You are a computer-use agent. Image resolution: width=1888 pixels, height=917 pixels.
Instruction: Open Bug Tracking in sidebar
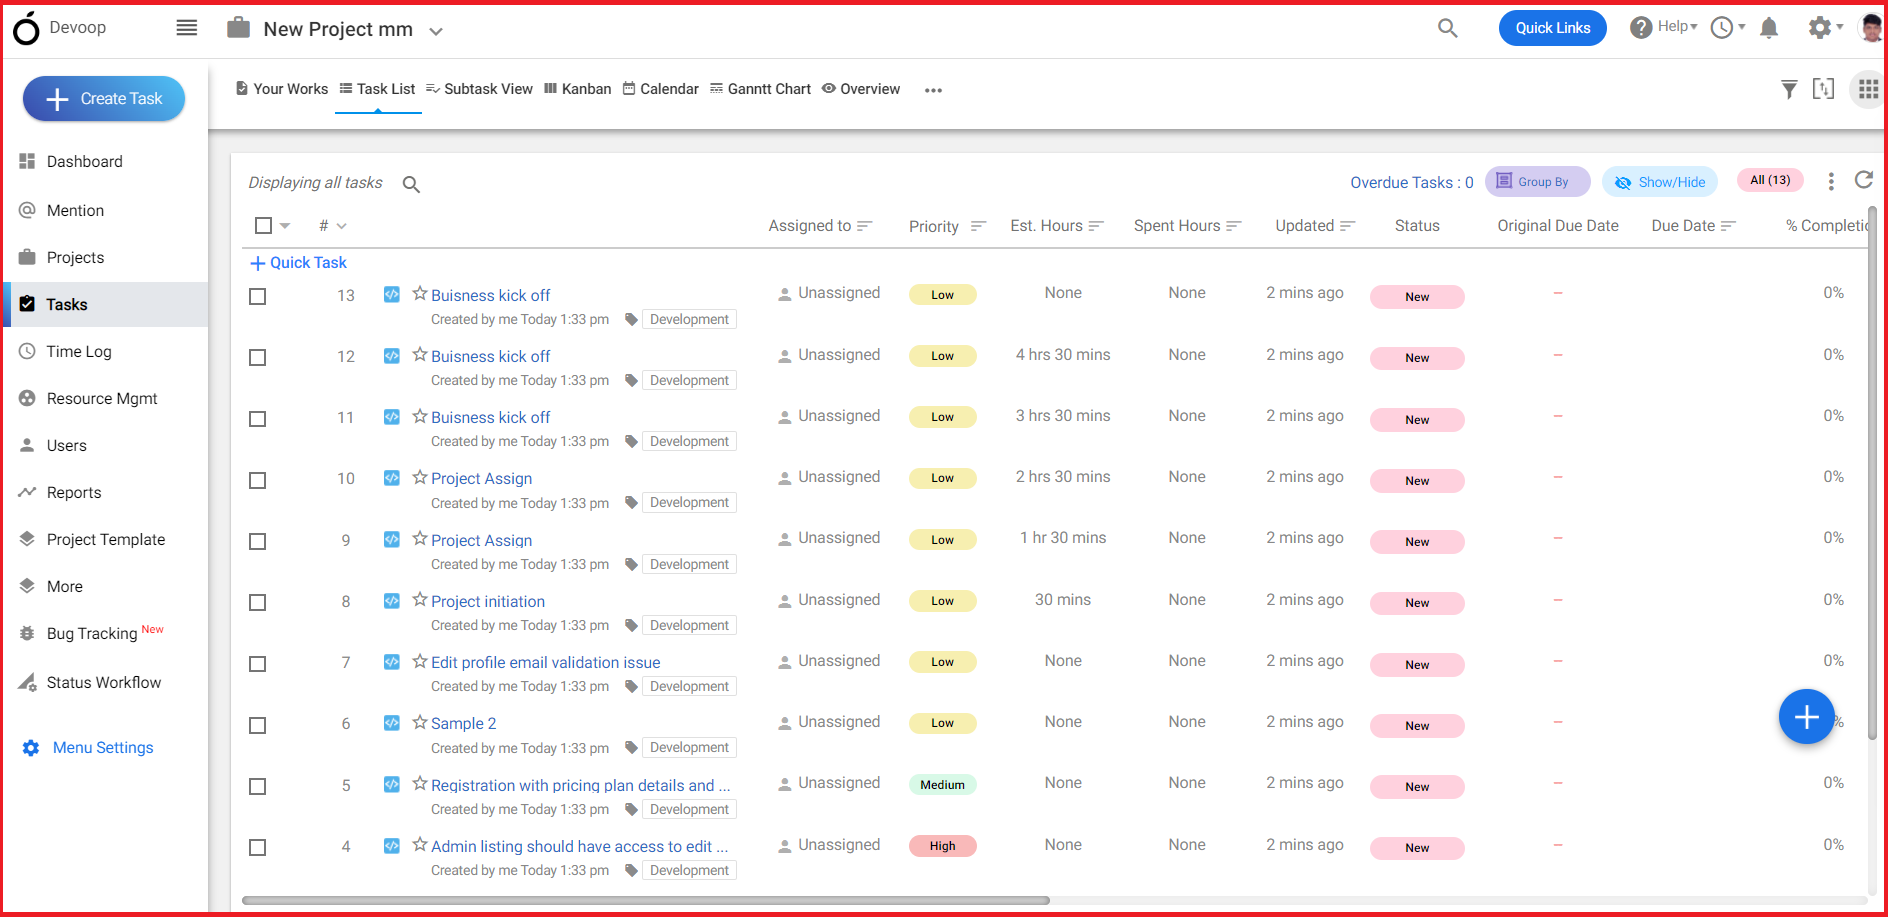pyautogui.click(x=92, y=633)
